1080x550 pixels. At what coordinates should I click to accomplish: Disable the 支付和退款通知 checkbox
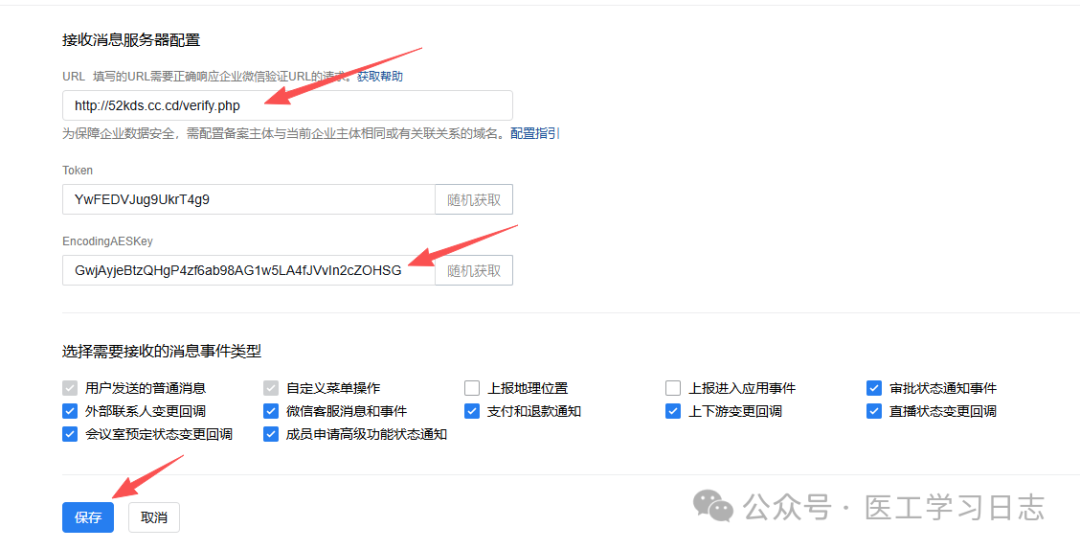pos(472,411)
